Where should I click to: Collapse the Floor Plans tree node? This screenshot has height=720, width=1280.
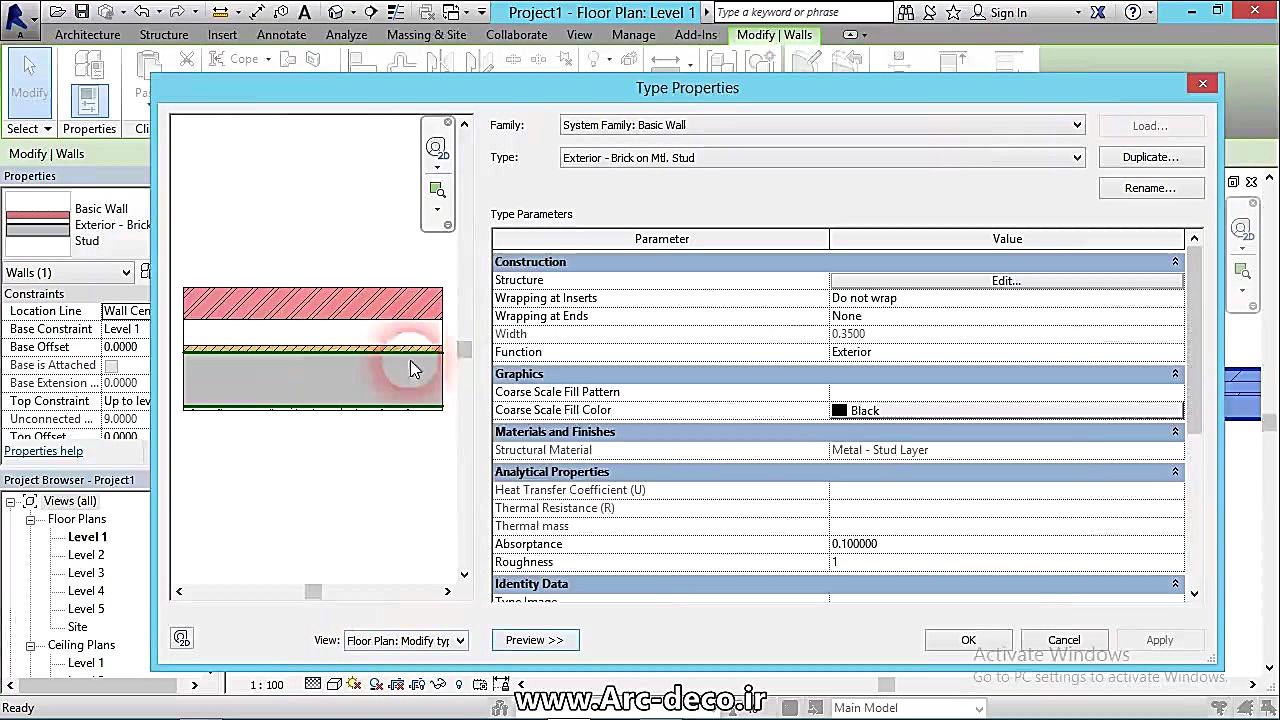[31, 519]
